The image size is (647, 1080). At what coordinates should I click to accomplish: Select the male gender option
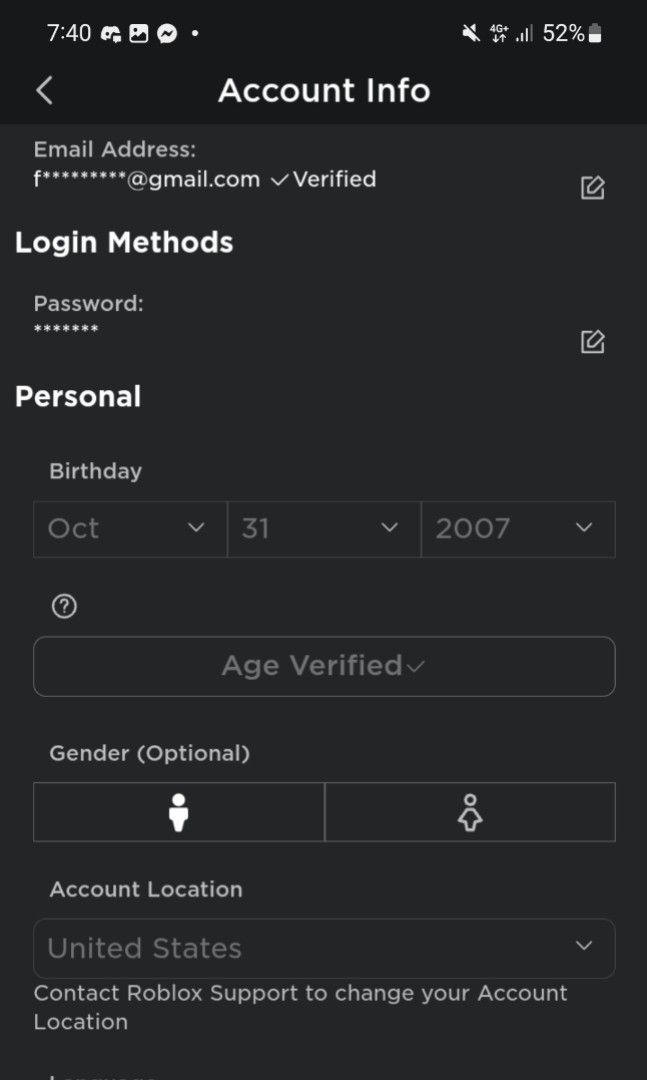pyautogui.click(x=178, y=812)
